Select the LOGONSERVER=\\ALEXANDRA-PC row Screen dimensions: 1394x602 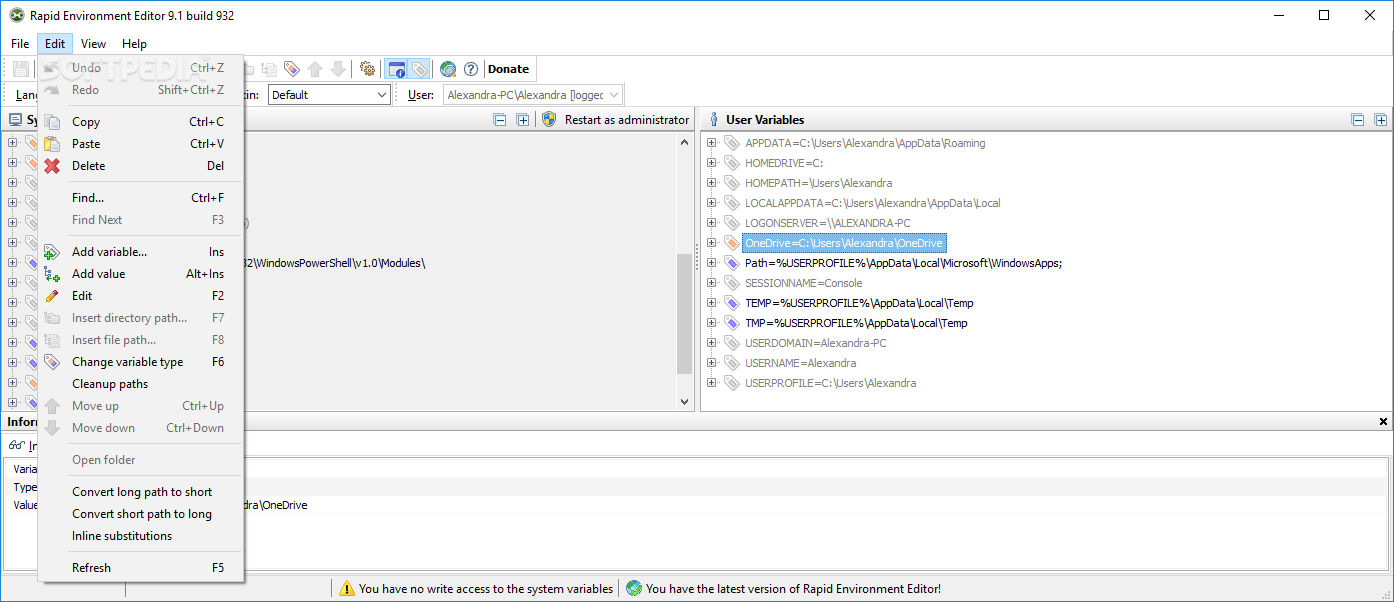point(827,223)
